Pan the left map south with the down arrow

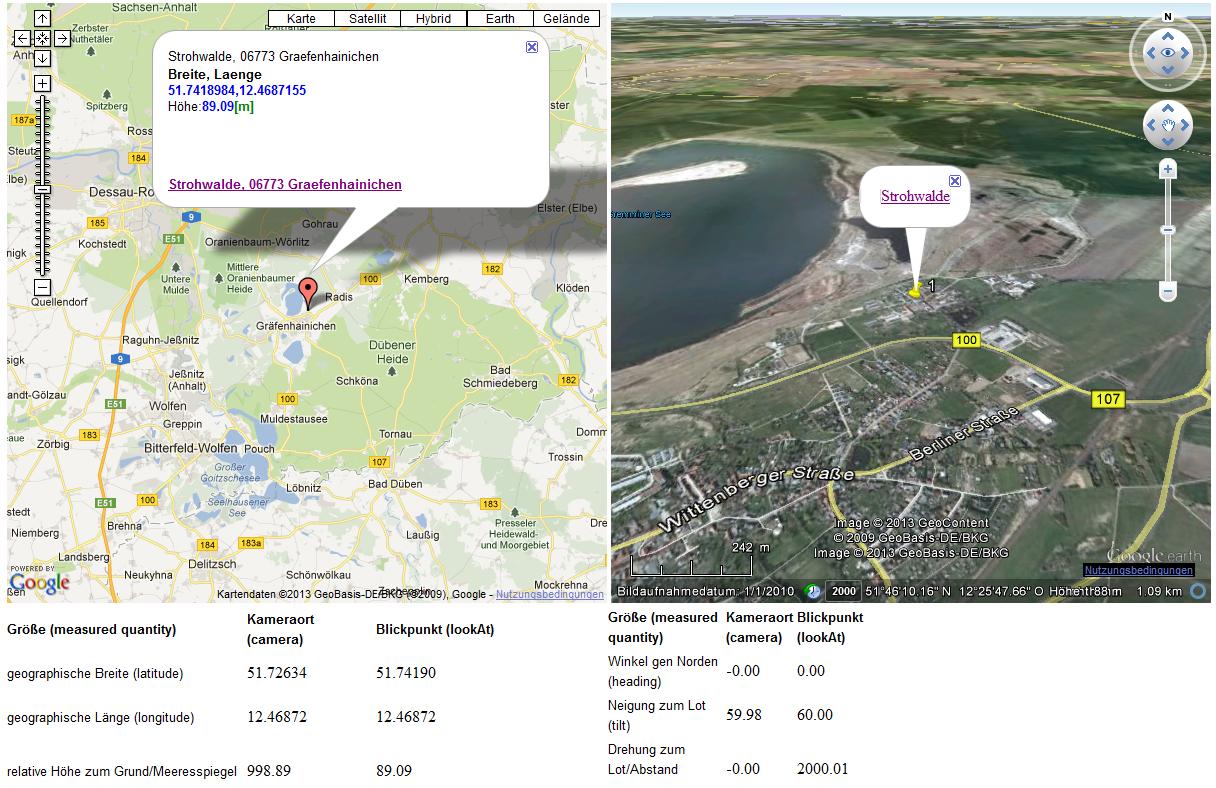(42, 58)
